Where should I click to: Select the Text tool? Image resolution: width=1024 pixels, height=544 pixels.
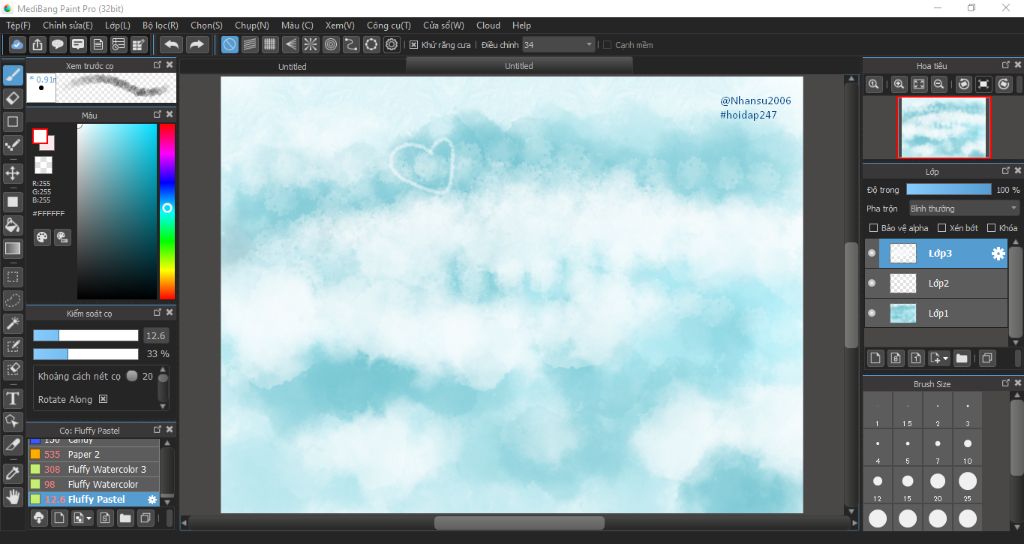coord(12,398)
